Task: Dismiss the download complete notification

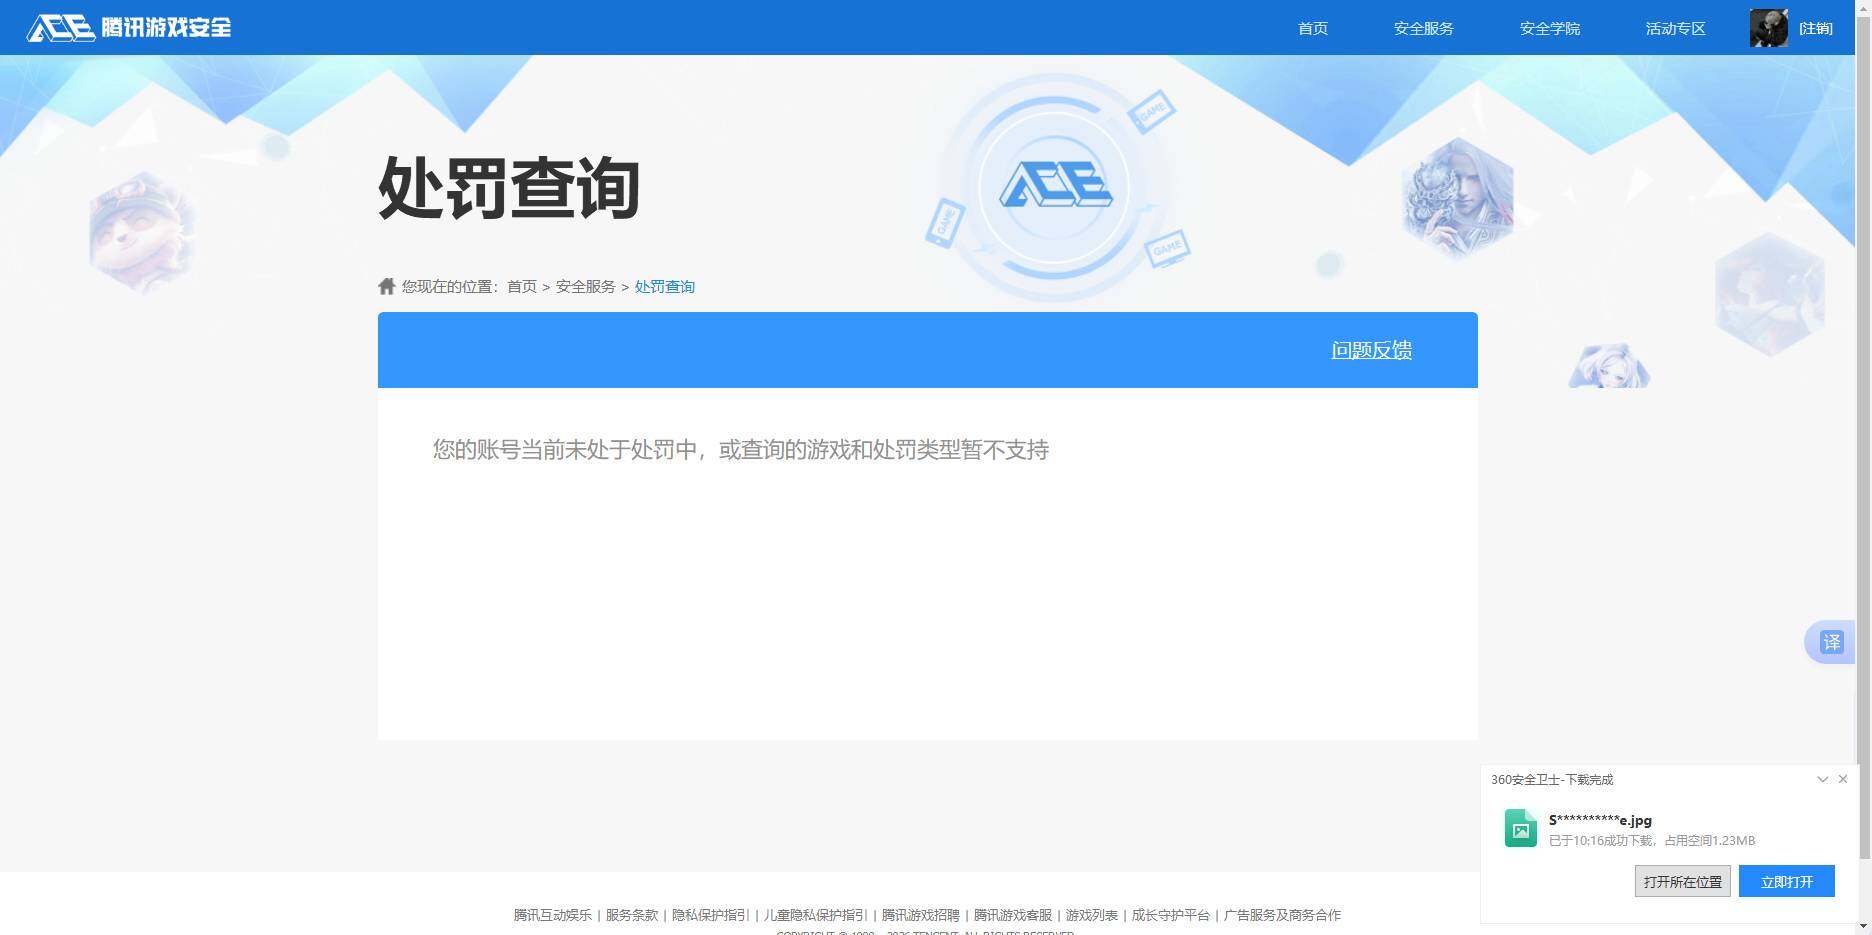Action: click(x=1843, y=779)
